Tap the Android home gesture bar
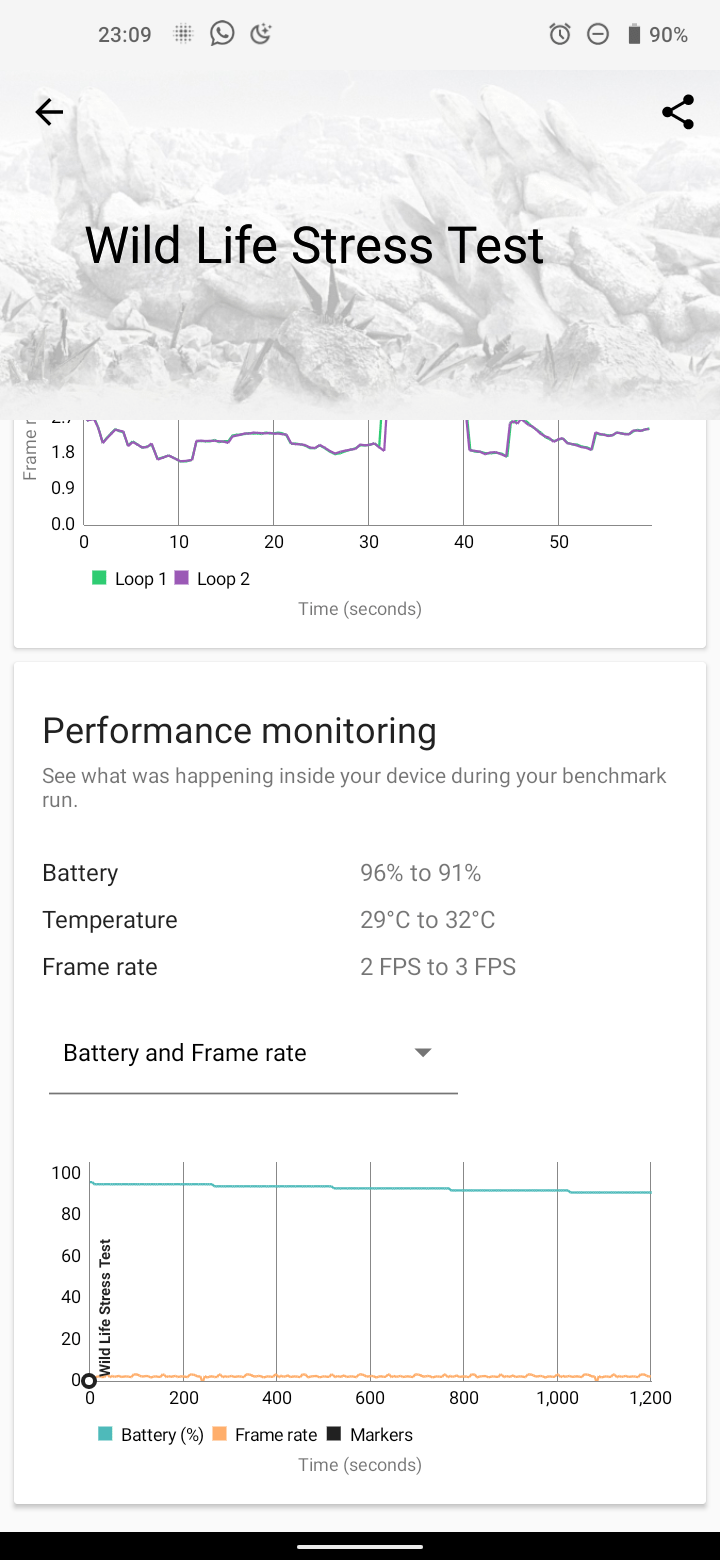This screenshot has width=720, height=1560. coord(360,1545)
